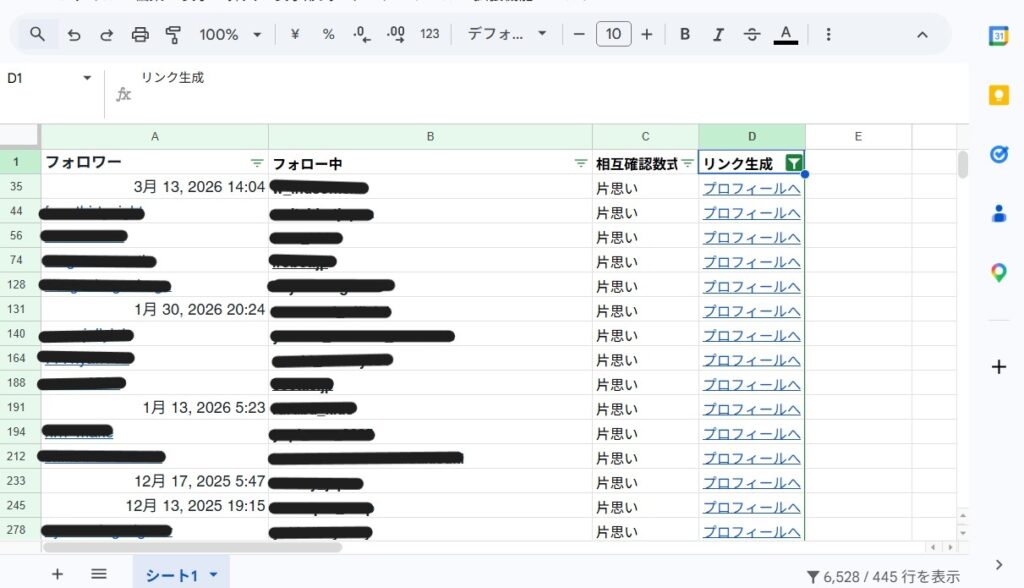Open Google Maps in side panel
The height and width of the screenshot is (588, 1024).
tap(998, 273)
